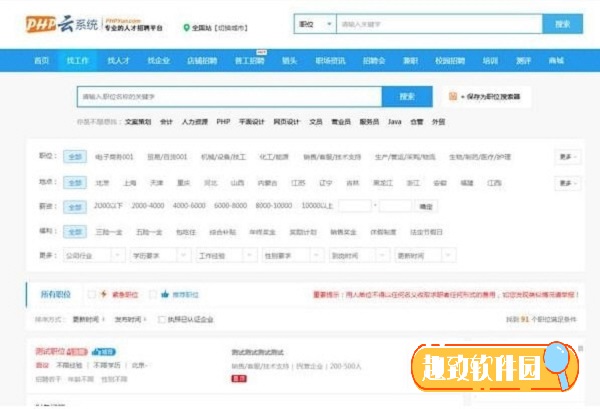Image resolution: width=600 pixels, height=409 pixels.
Task: Expand the 更多 option in the 职位 row
Action: (567, 157)
